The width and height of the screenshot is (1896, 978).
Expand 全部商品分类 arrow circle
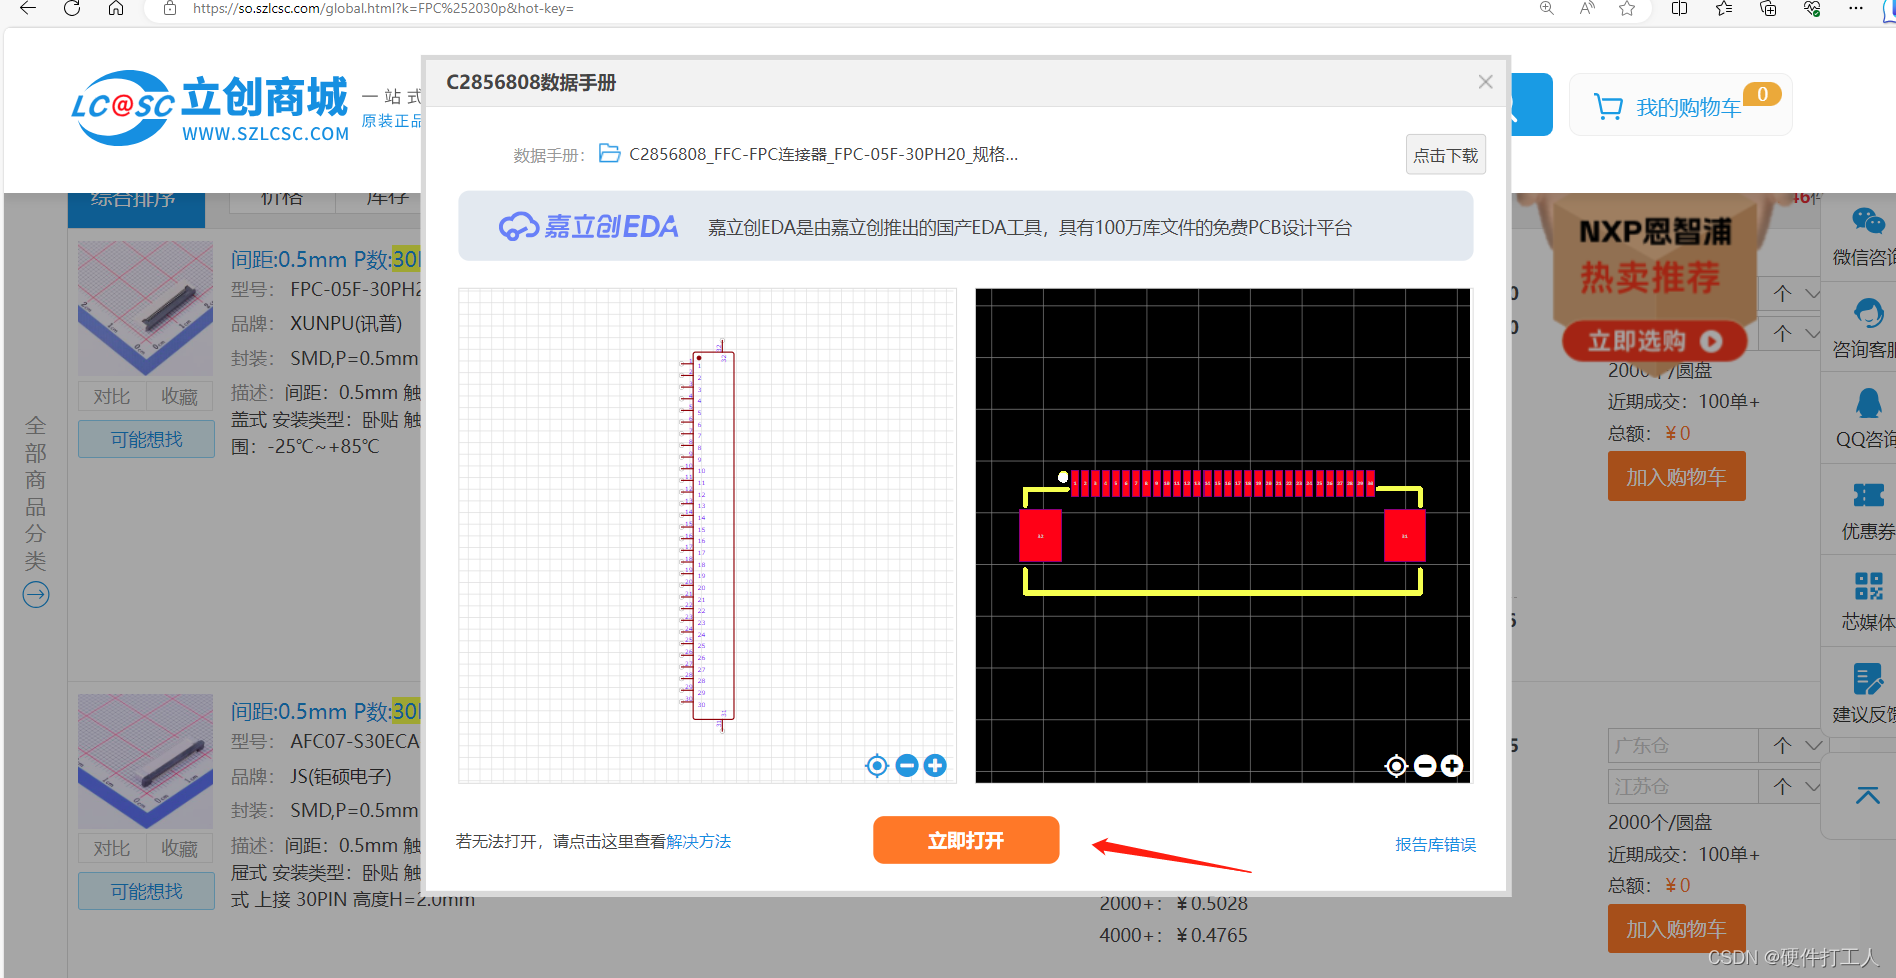click(x=36, y=595)
